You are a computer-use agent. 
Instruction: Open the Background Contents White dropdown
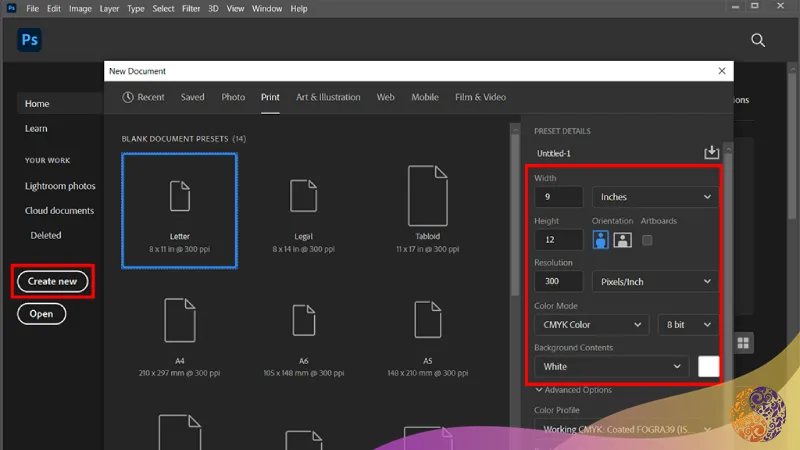(x=612, y=366)
